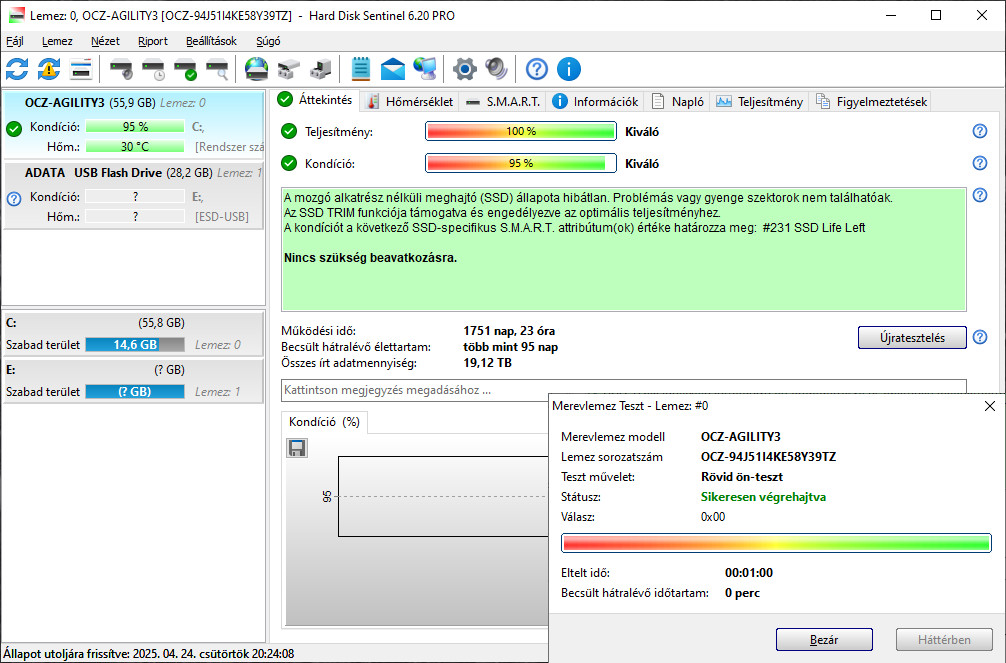Click the globe with monitor icon
The height and width of the screenshot is (663, 1006).
pyautogui.click(x=425, y=69)
